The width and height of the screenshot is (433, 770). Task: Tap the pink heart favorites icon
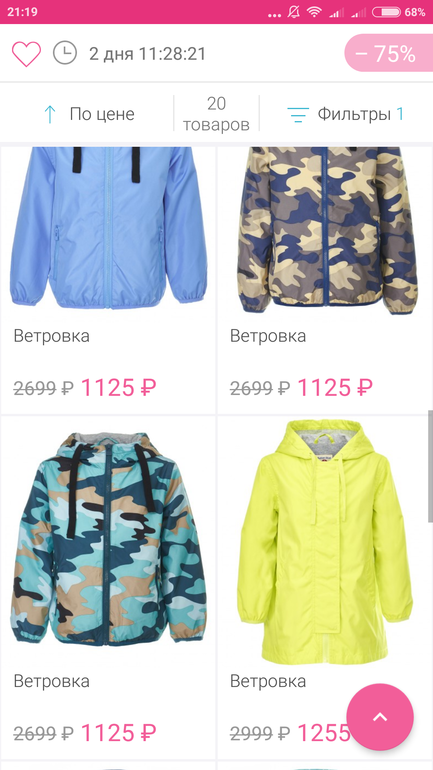pos(27,54)
